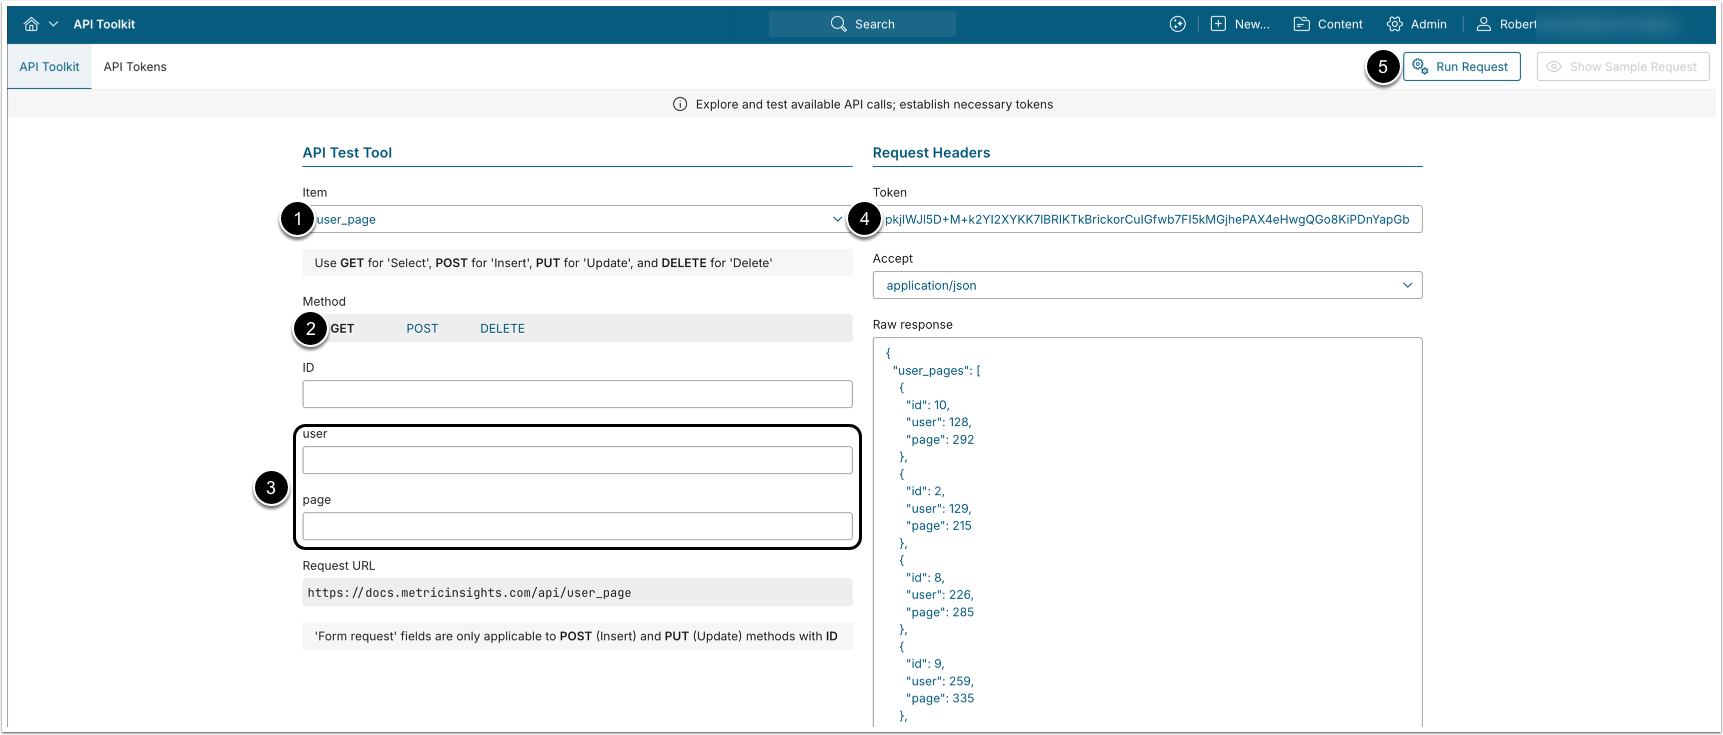The image size is (1723, 735).
Task: Click the New plus icon
Action: point(1218,24)
